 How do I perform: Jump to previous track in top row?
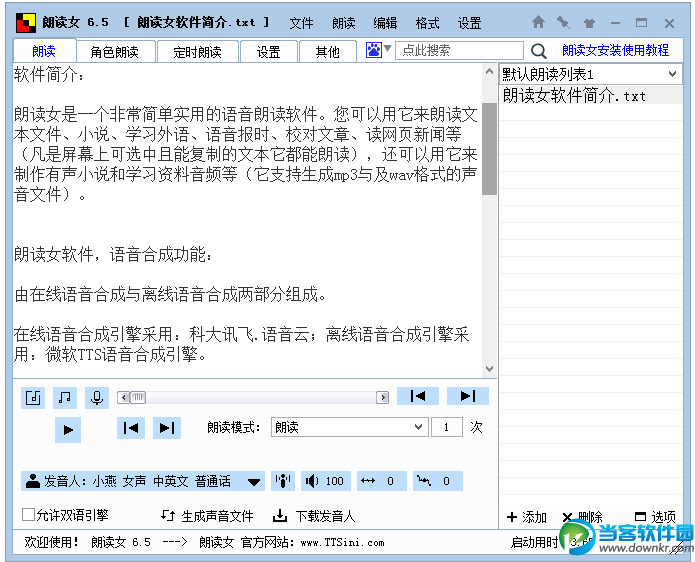click(x=418, y=396)
